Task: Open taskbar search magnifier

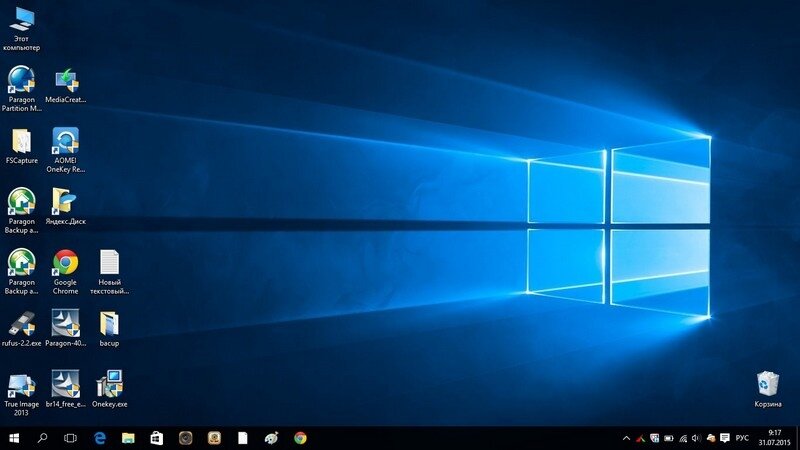Action: (x=42, y=438)
